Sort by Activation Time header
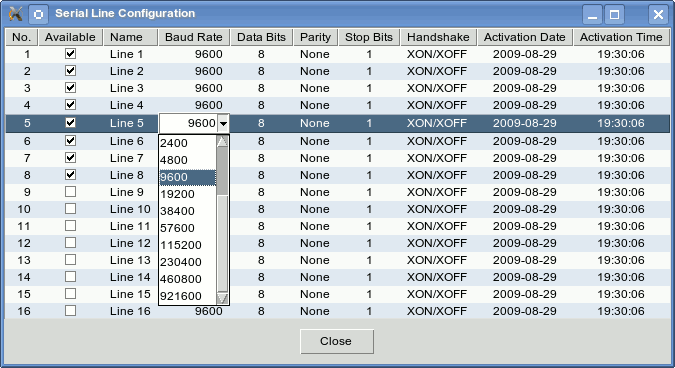Screen dimensions: 675x368 (621, 37)
